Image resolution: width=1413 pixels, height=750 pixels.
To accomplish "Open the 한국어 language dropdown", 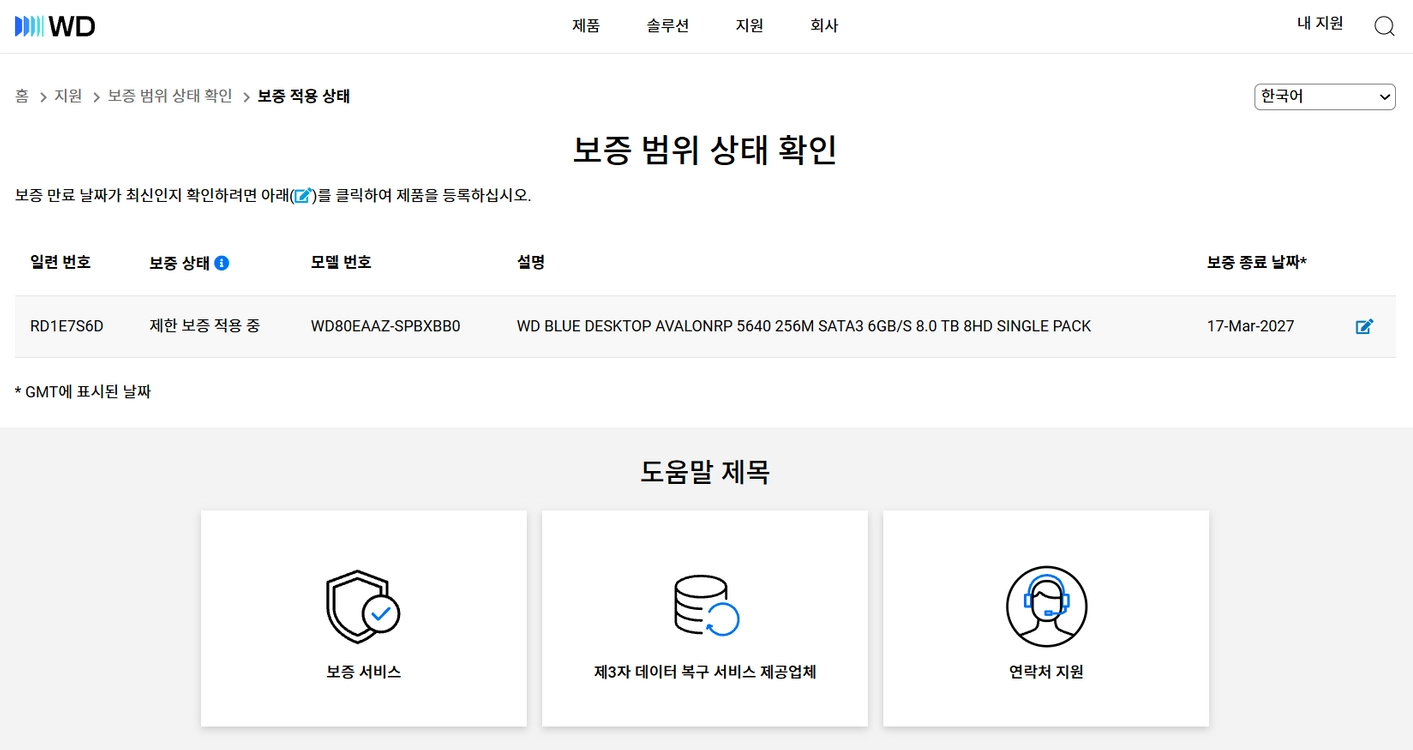I will click(x=1325, y=97).
